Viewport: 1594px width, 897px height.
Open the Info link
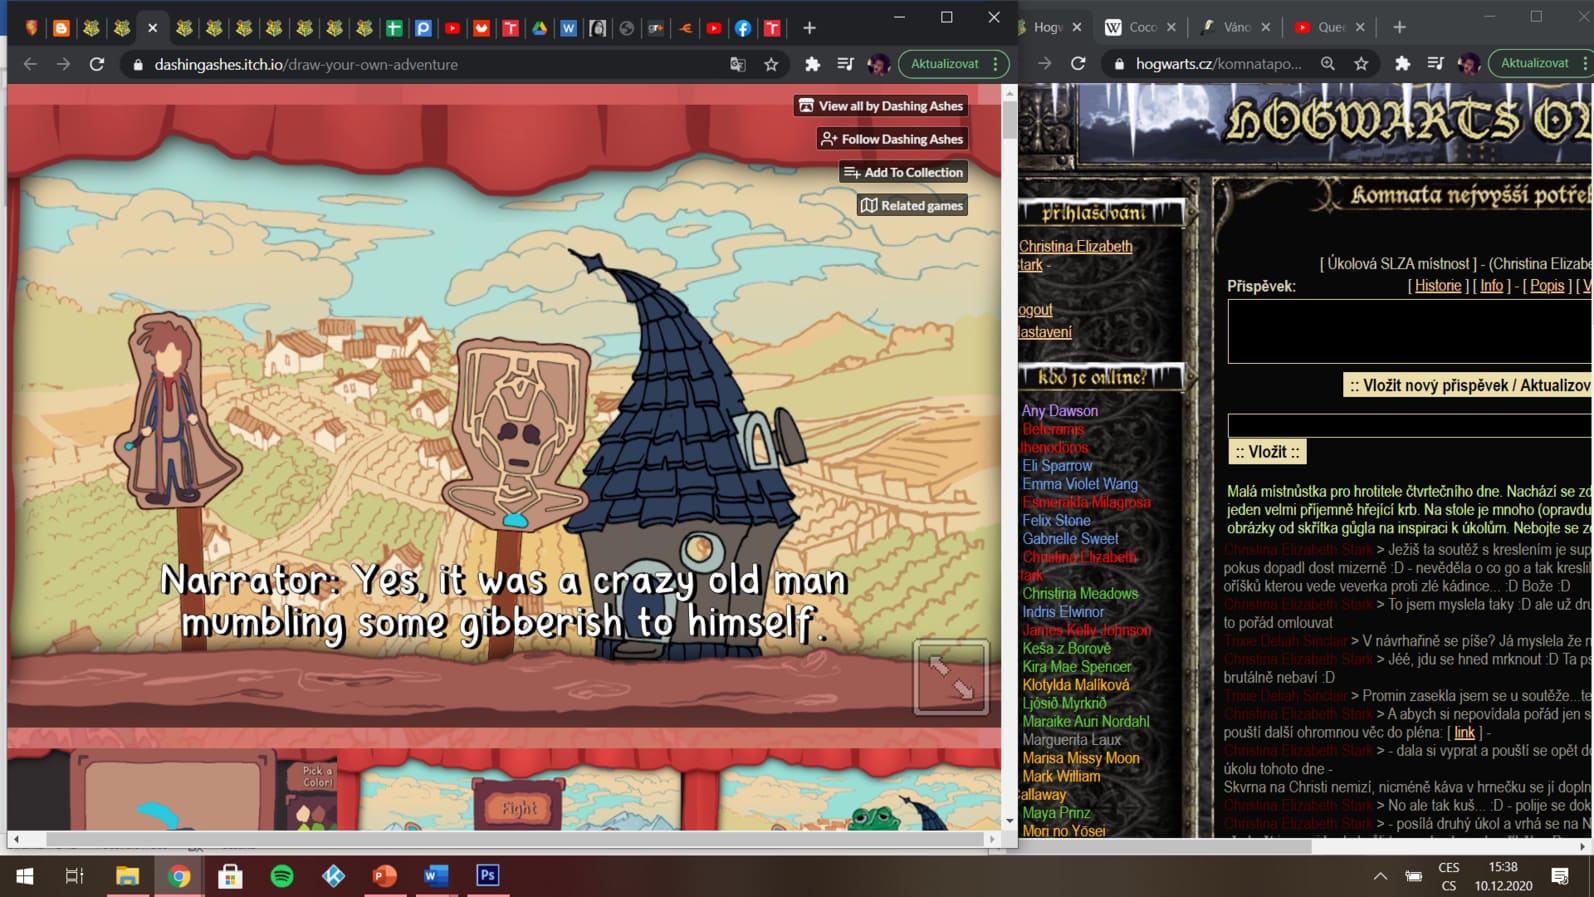pos(1491,286)
